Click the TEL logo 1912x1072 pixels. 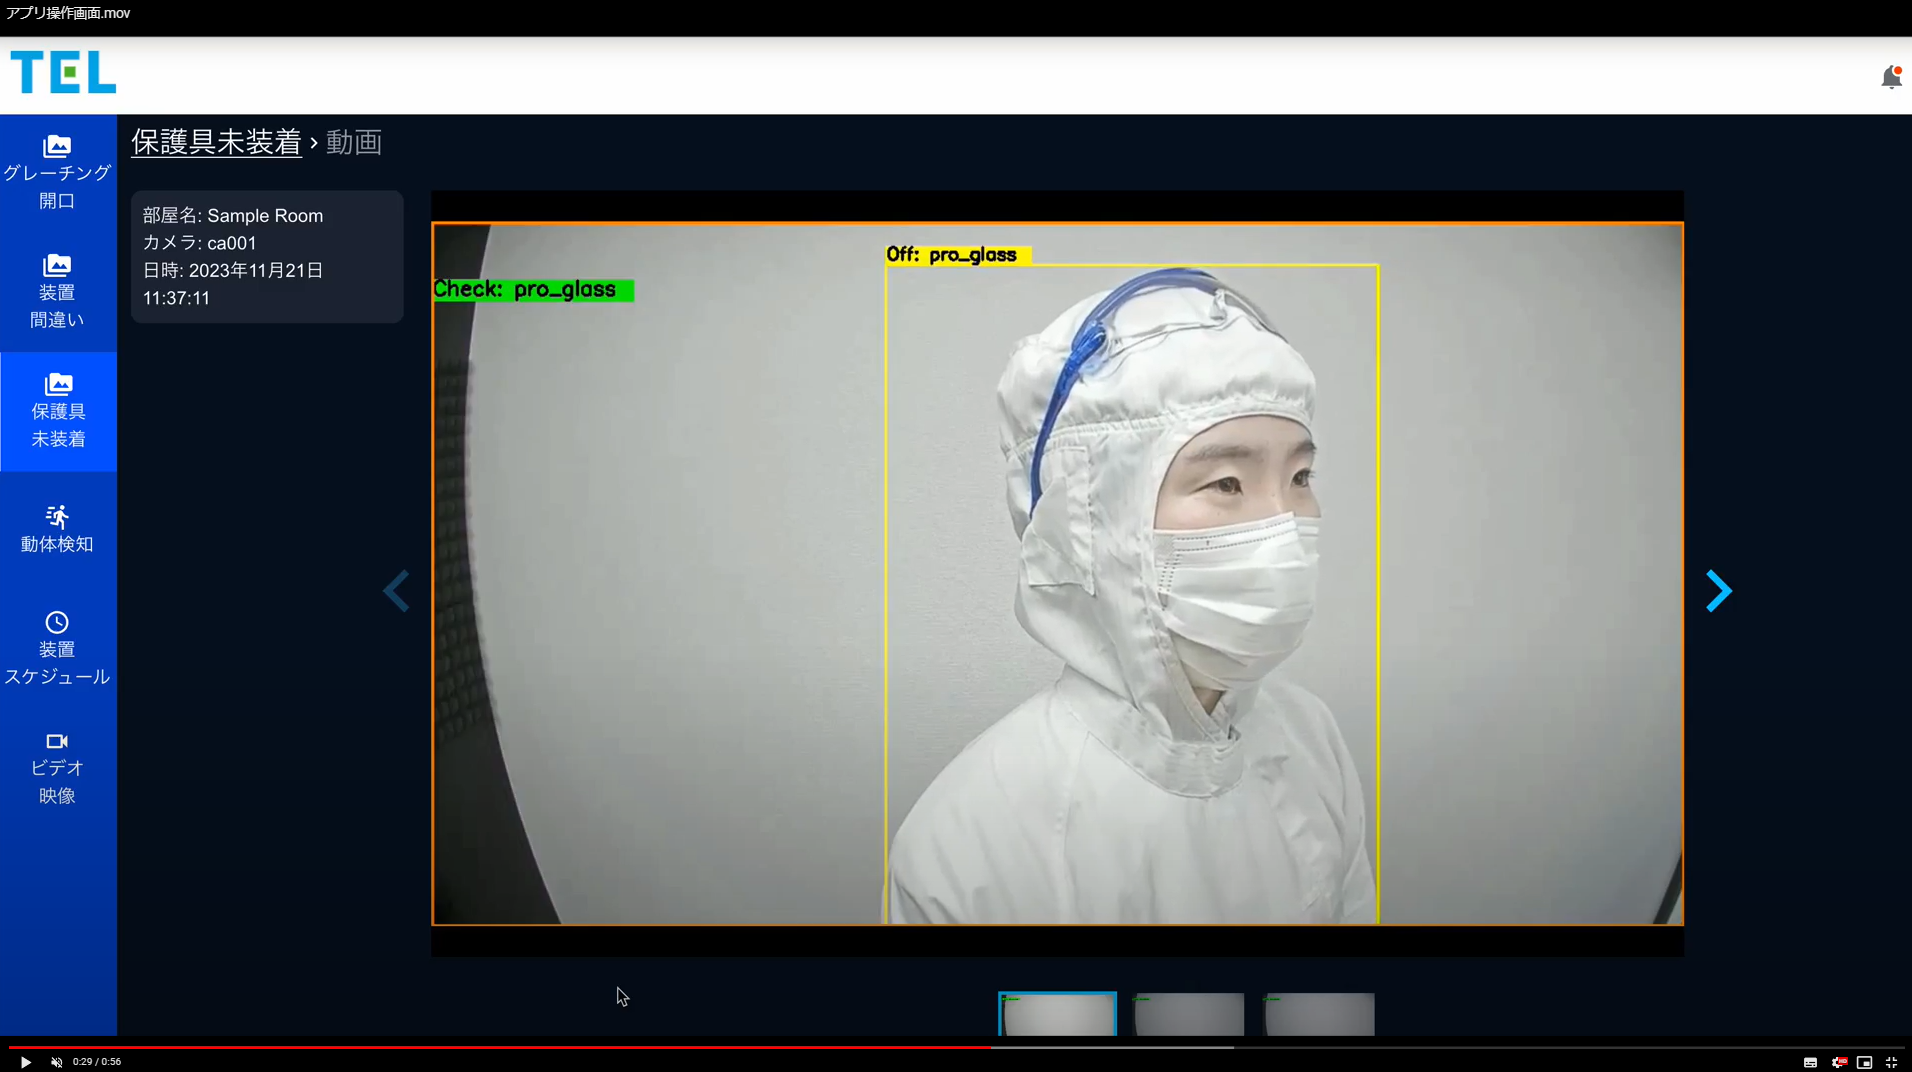(x=63, y=72)
